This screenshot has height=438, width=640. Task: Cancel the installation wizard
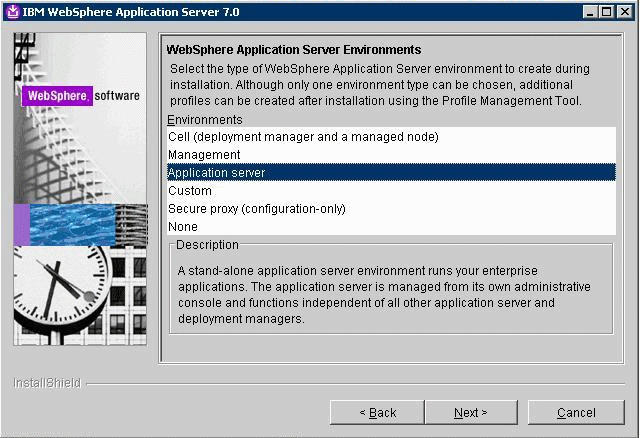coord(576,412)
